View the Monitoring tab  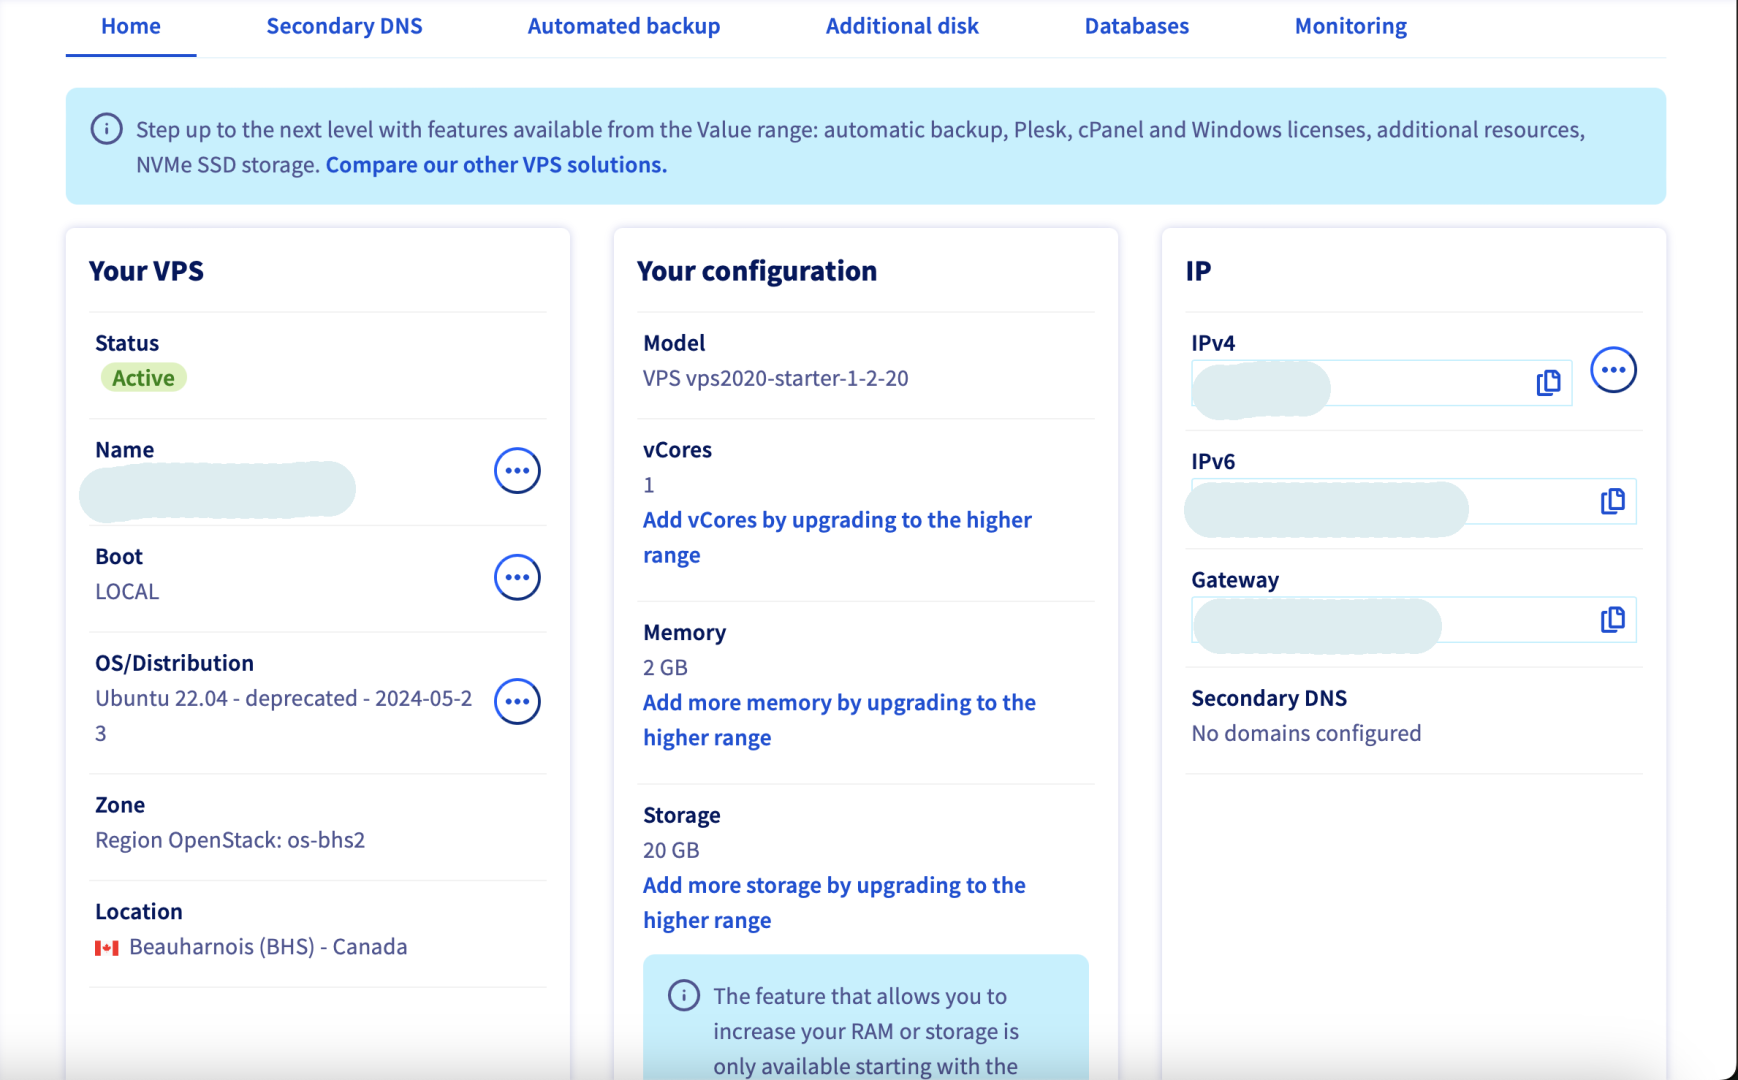[1351, 26]
